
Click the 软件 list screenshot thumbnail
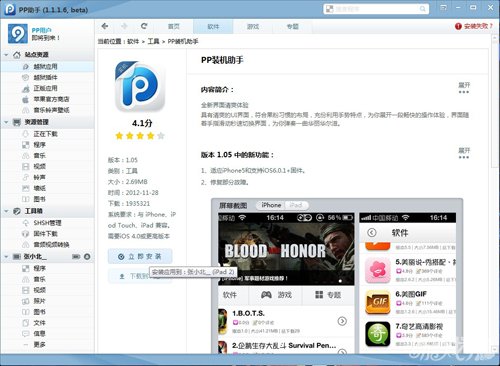pos(408,283)
